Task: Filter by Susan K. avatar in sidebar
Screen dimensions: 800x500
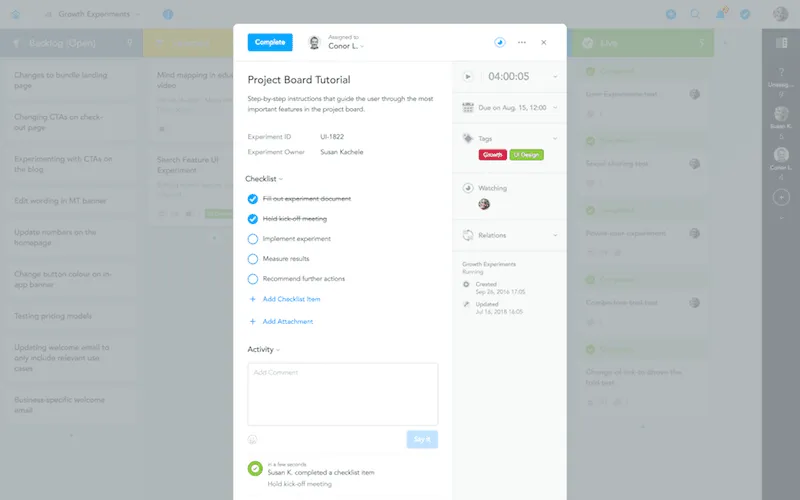Action: (x=781, y=114)
